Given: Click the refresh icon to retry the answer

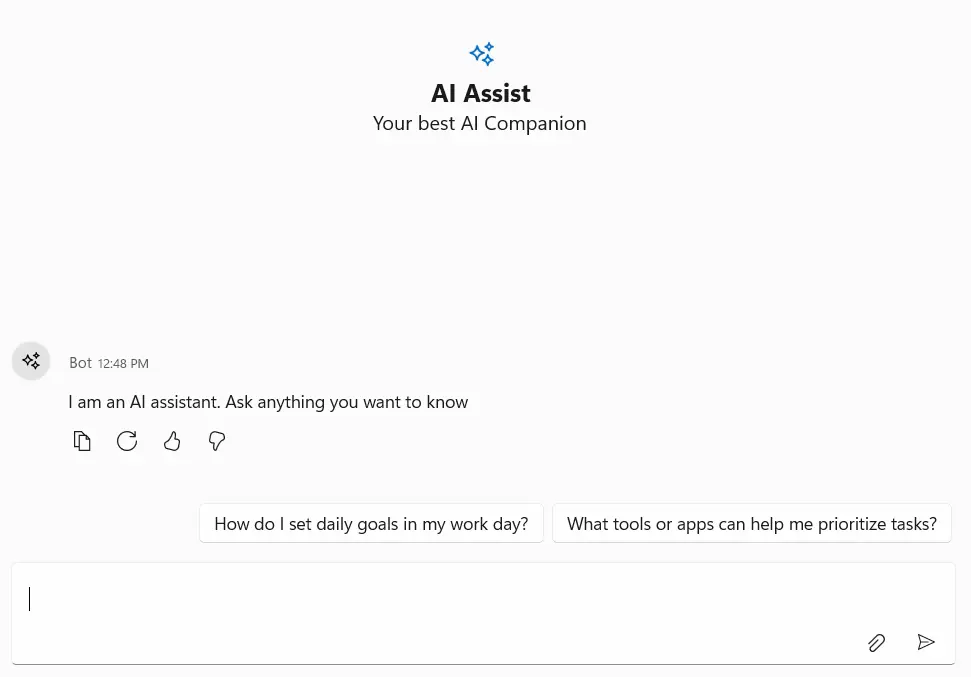Looking at the screenshot, I should click(x=127, y=441).
